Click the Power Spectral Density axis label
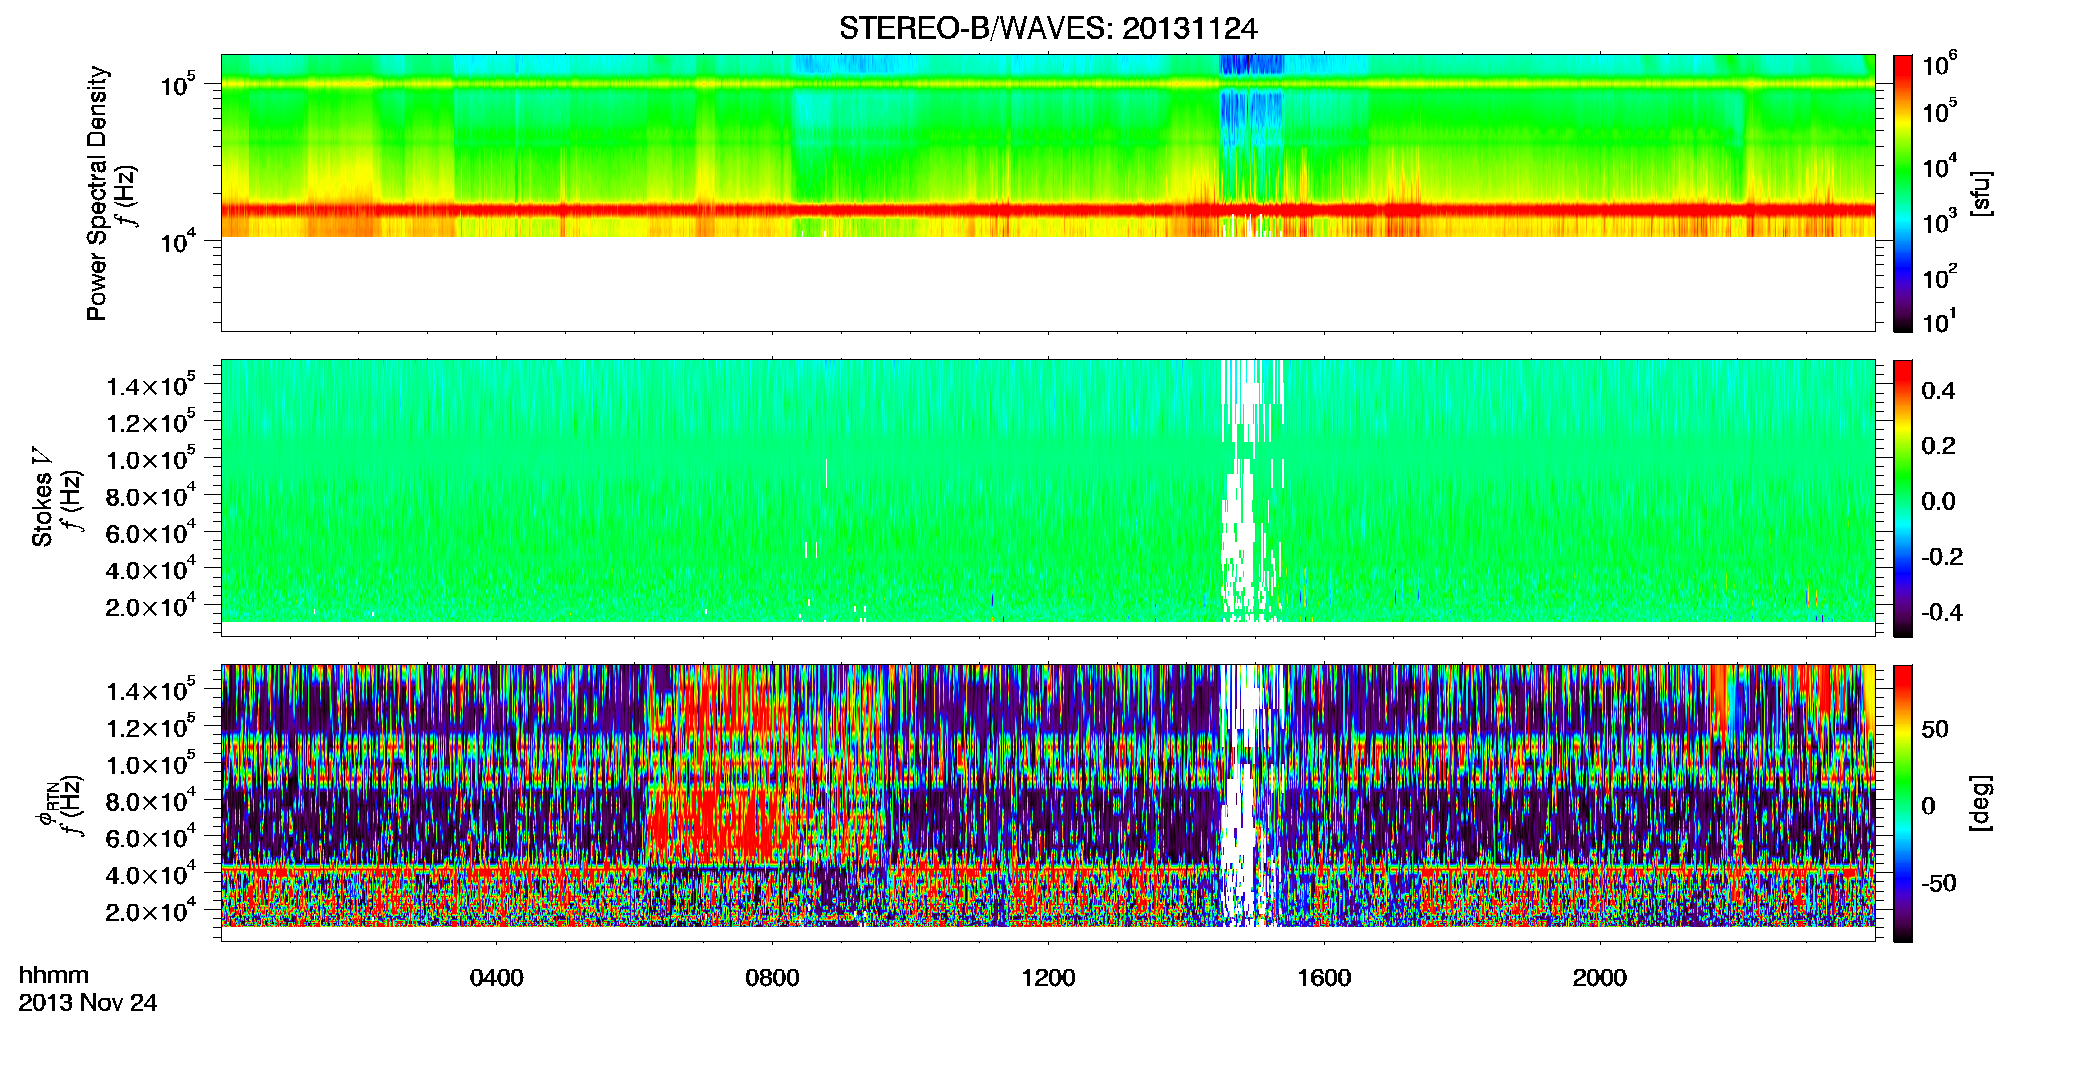The height and width of the screenshot is (1080, 2096). [97, 193]
